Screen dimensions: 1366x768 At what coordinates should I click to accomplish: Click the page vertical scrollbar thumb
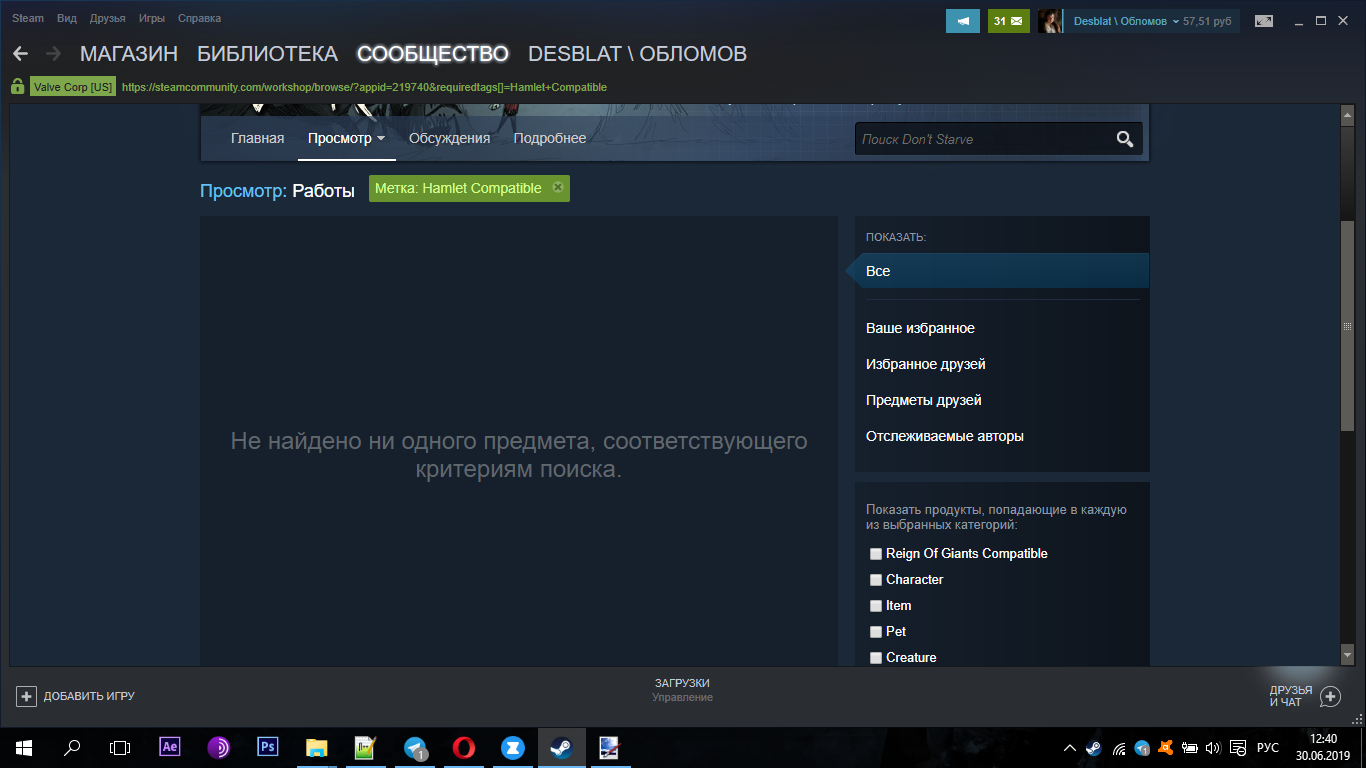tap(1347, 325)
